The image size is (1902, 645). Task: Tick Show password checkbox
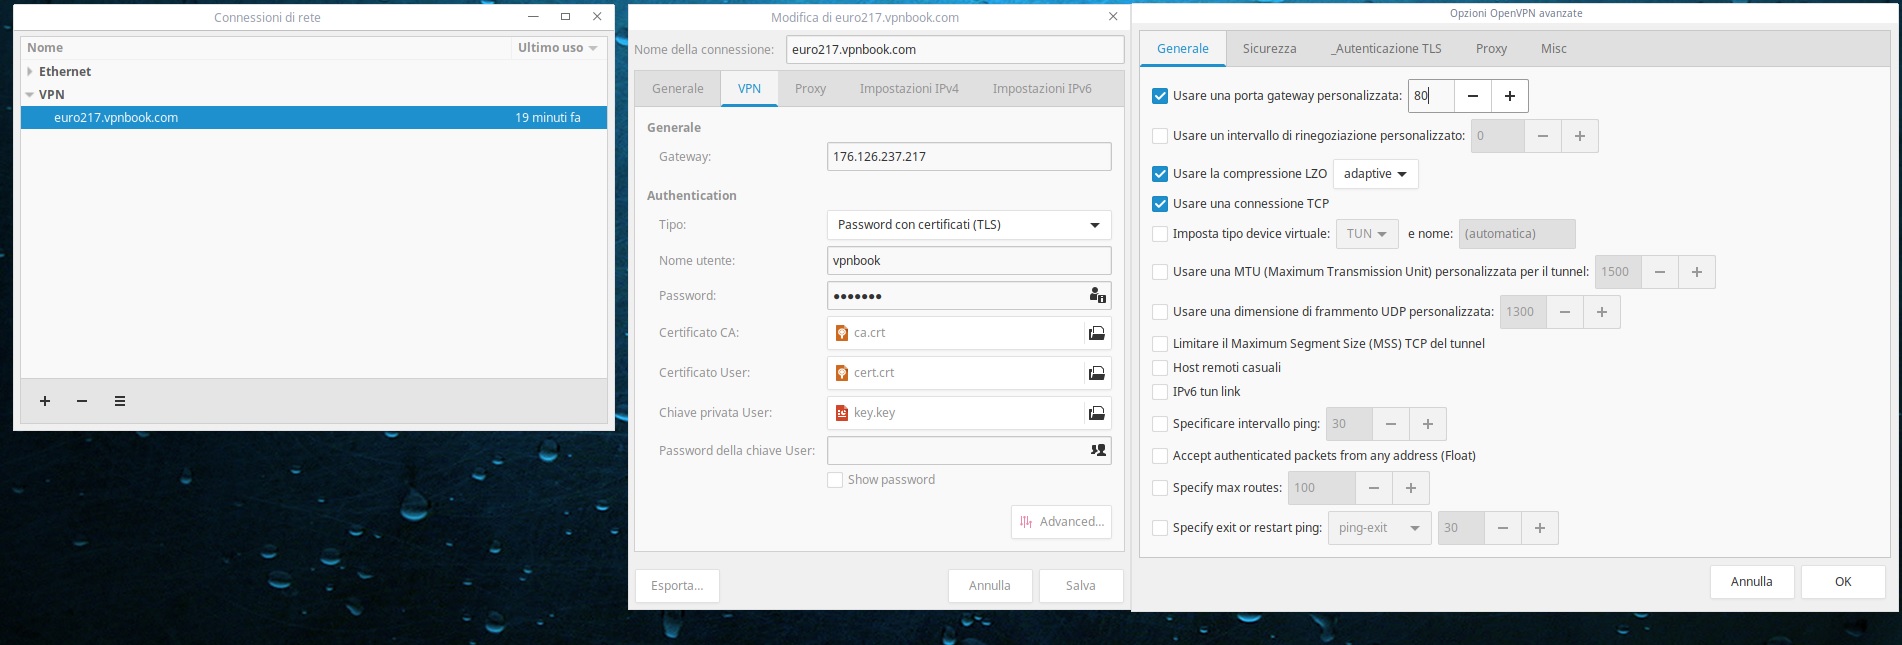[835, 480]
